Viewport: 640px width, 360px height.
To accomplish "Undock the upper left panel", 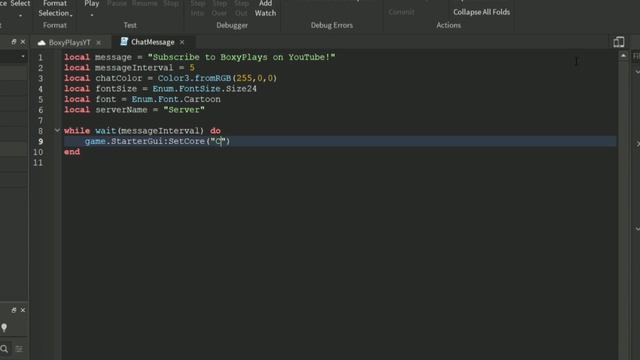I will coord(13,42).
